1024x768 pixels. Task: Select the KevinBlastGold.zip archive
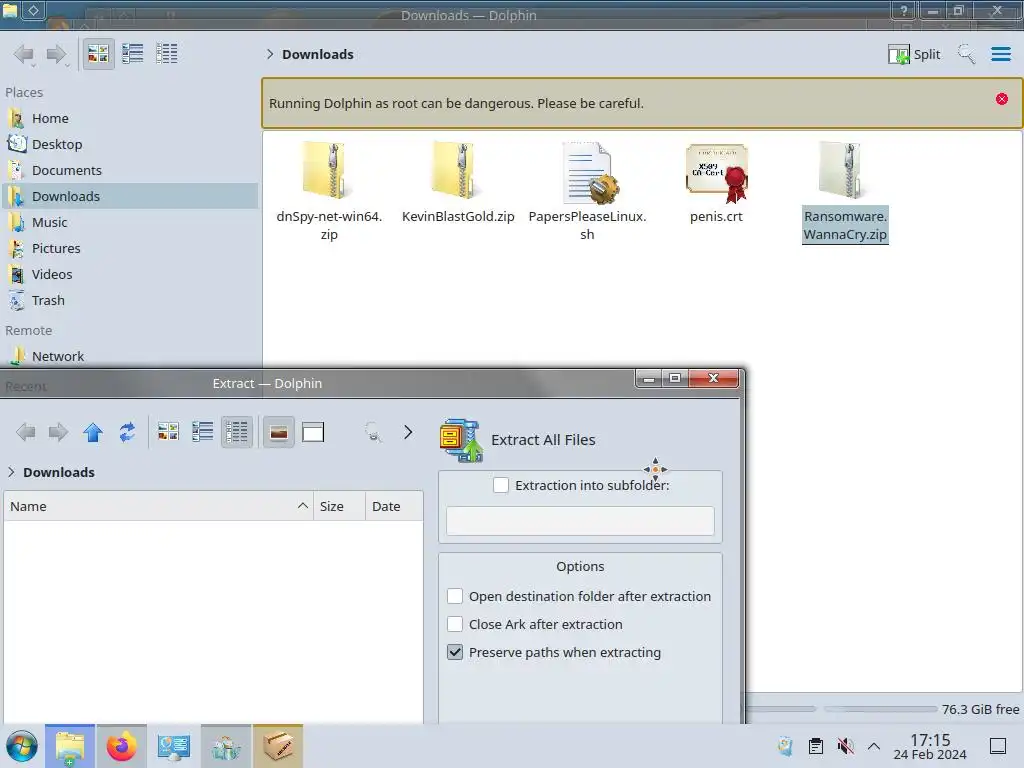click(x=458, y=184)
